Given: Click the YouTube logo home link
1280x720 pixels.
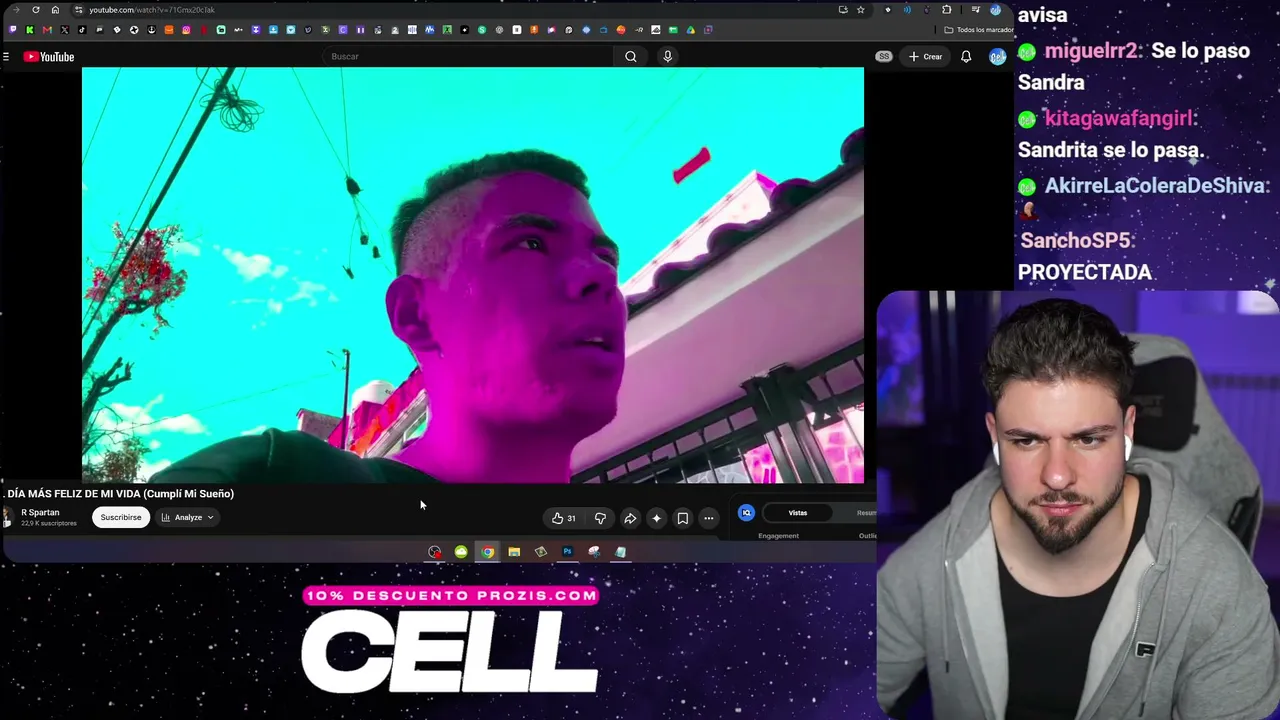Looking at the screenshot, I should point(49,57).
